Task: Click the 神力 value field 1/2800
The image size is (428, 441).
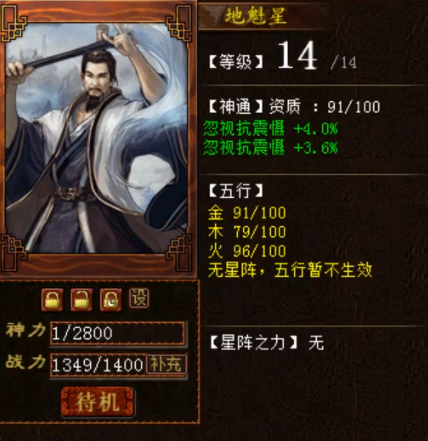Action: pos(117,333)
